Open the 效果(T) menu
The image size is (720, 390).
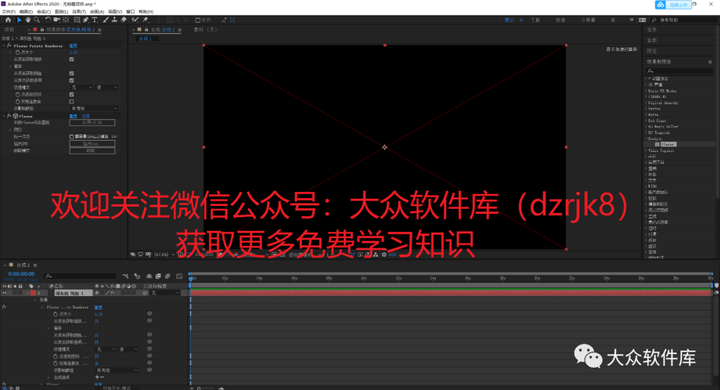79,11
